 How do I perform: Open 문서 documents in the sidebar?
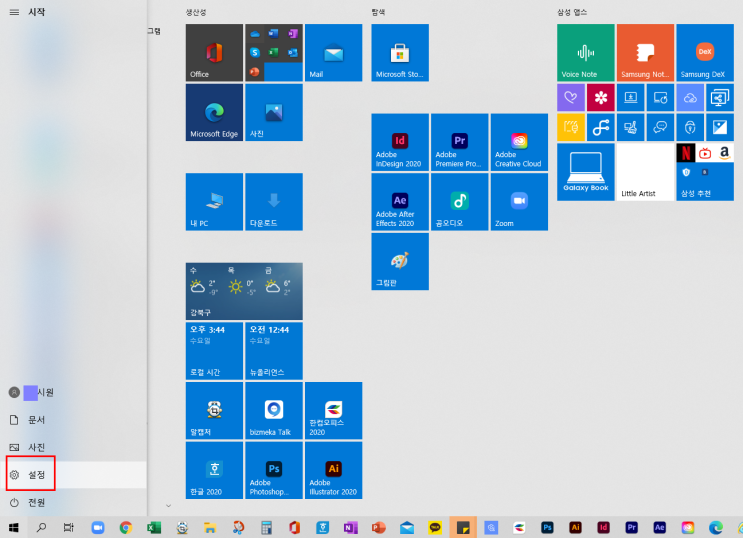27,420
